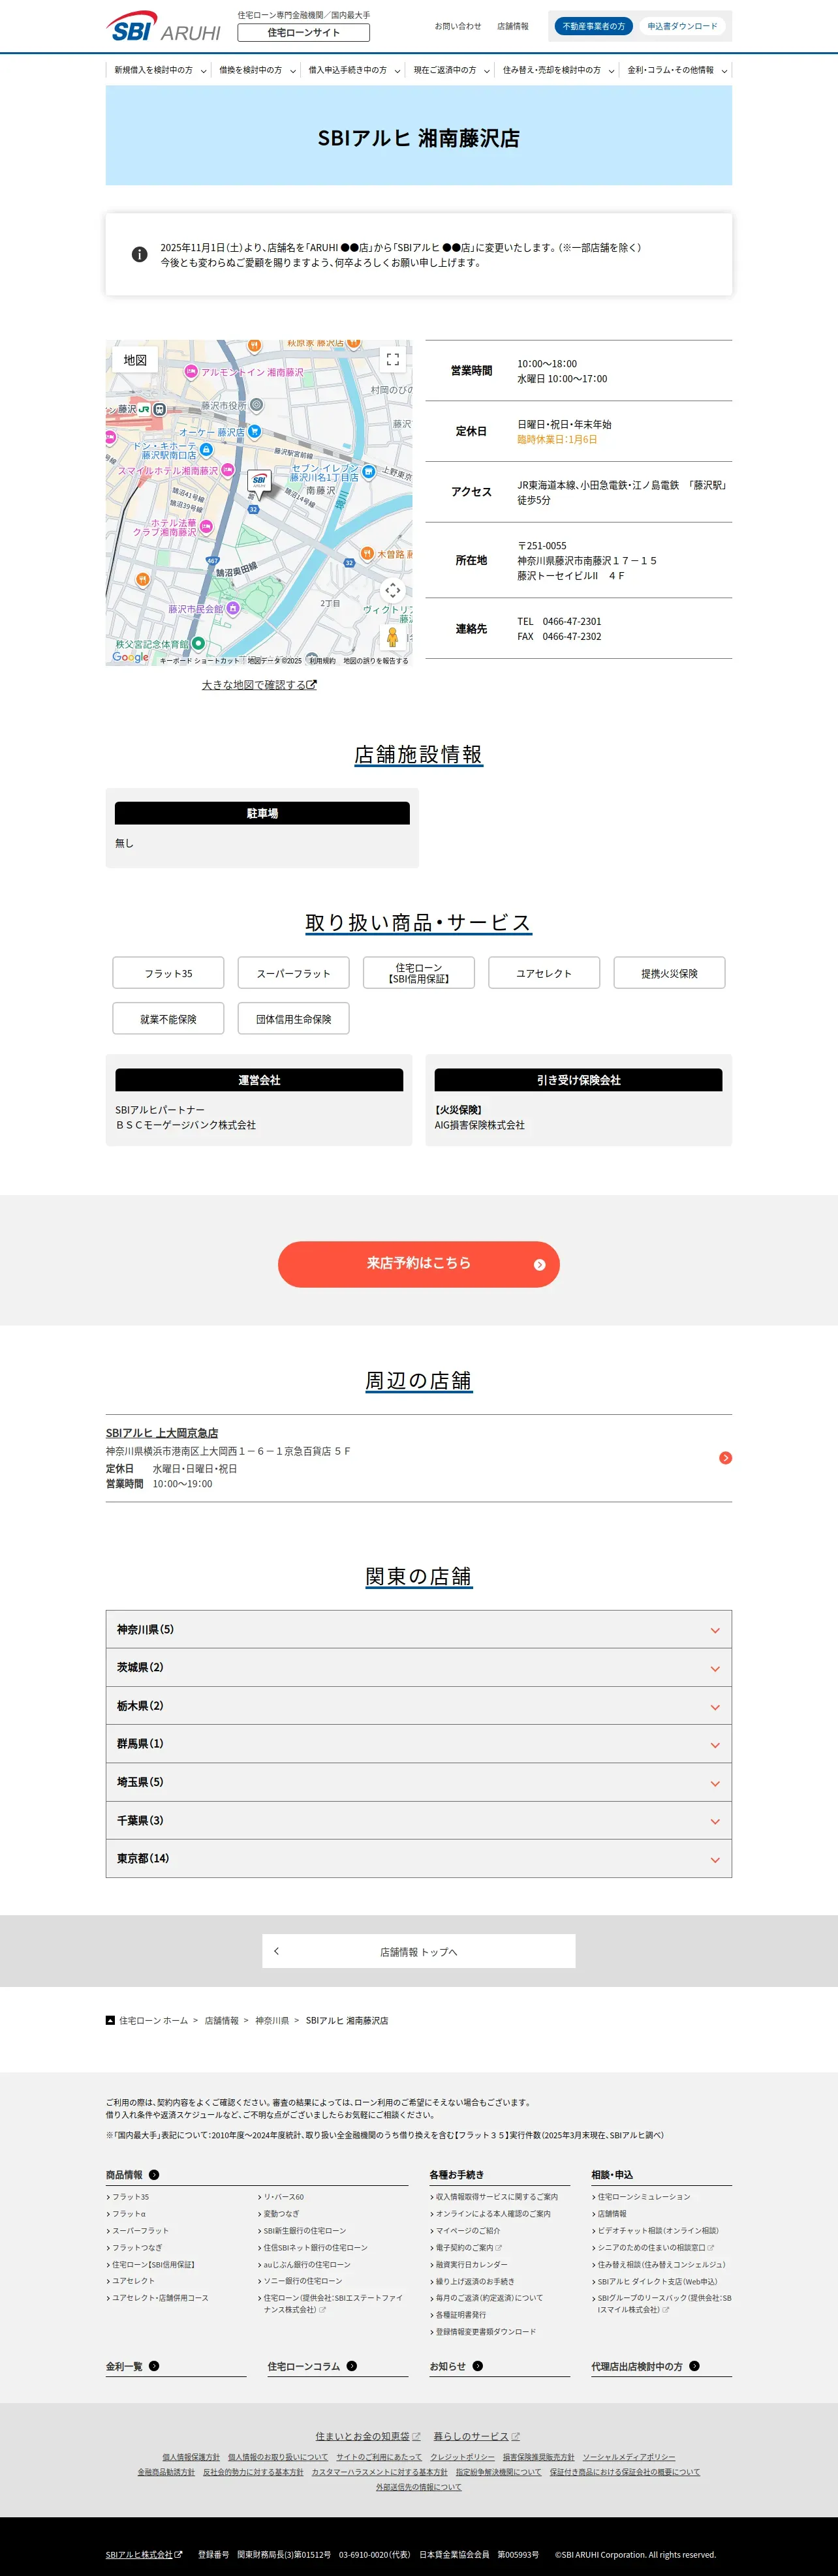
Task: Click the スーパーフラット product button
Action: pyautogui.click(x=293, y=973)
